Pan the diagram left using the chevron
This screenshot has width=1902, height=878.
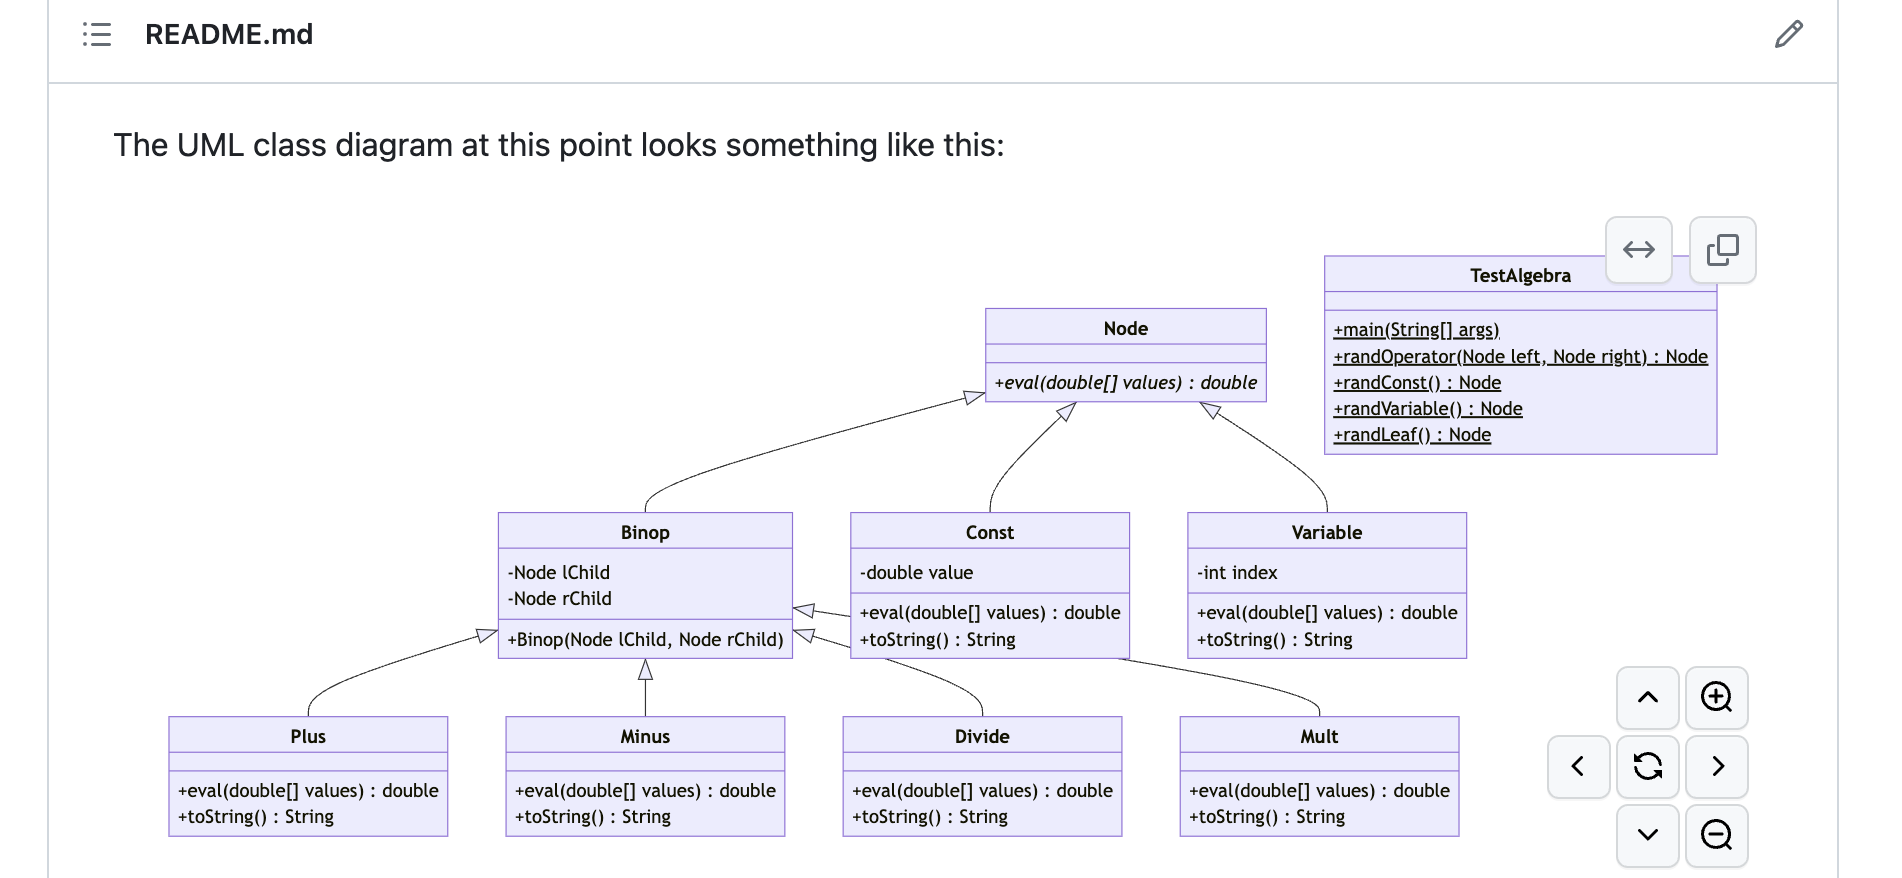point(1579,767)
